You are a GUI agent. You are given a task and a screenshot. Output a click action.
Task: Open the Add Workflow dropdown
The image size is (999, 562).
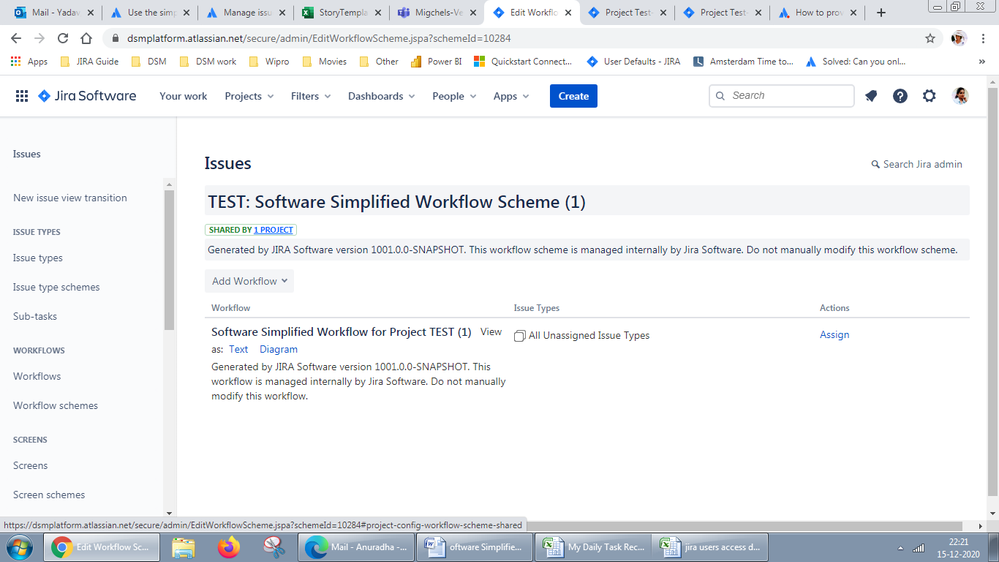click(x=249, y=281)
